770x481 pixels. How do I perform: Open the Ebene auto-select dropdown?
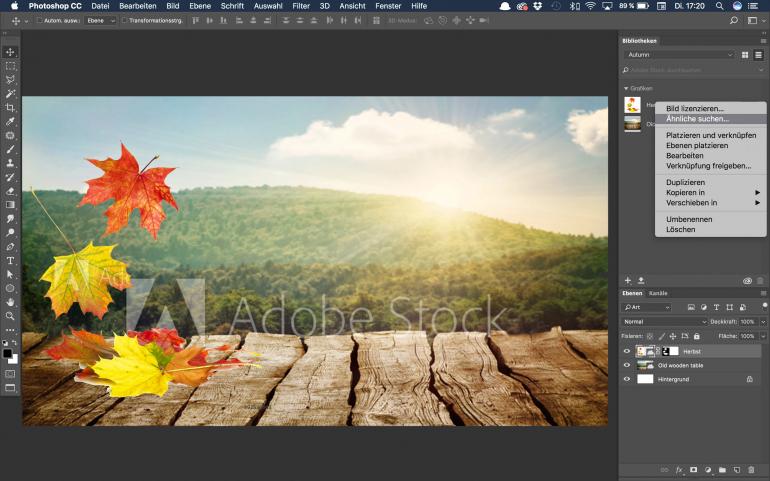coord(101,21)
